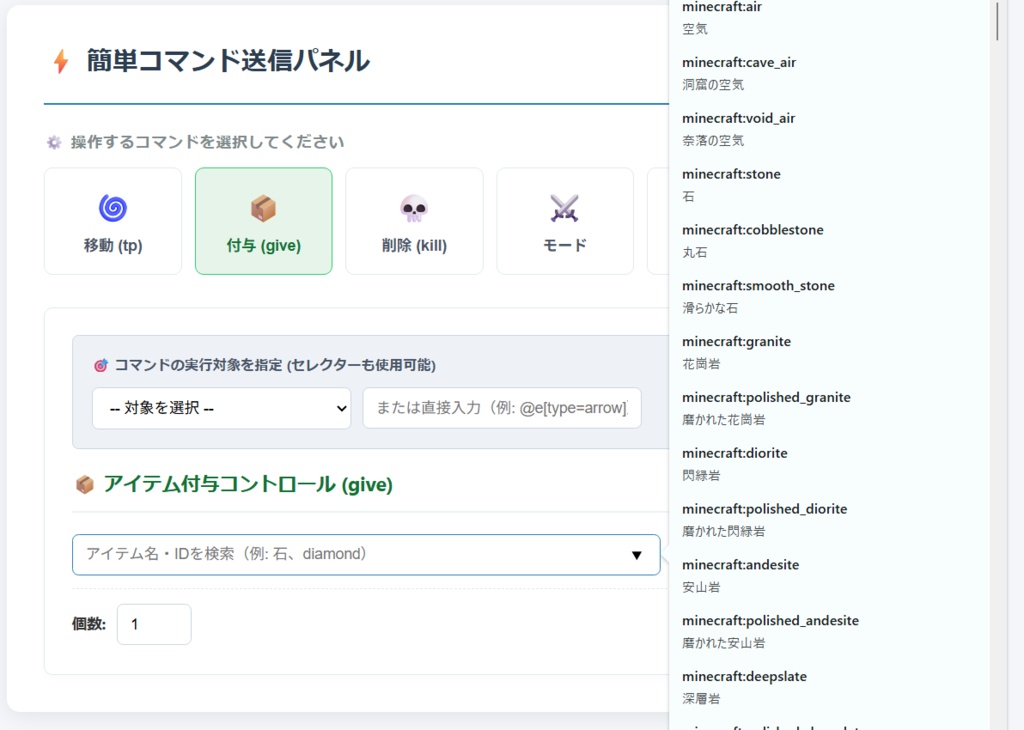Image resolution: width=1024 pixels, height=730 pixels.
Task: Select the 付与 (give) command card
Action: point(264,221)
